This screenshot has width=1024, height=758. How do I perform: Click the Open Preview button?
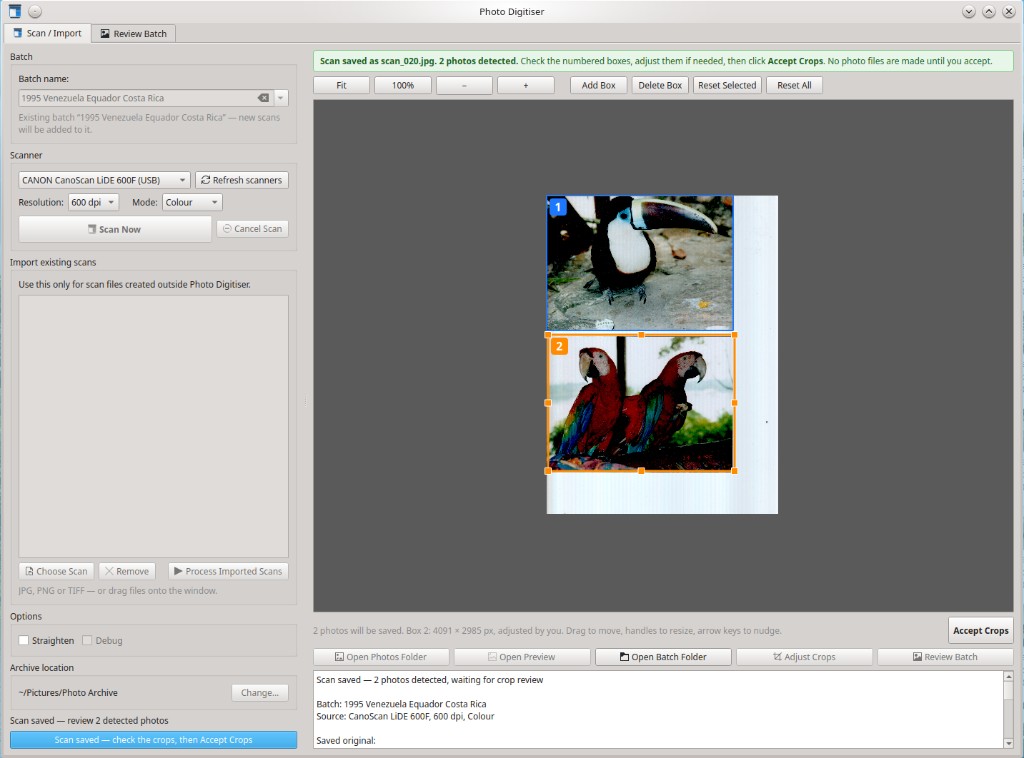point(522,657)
